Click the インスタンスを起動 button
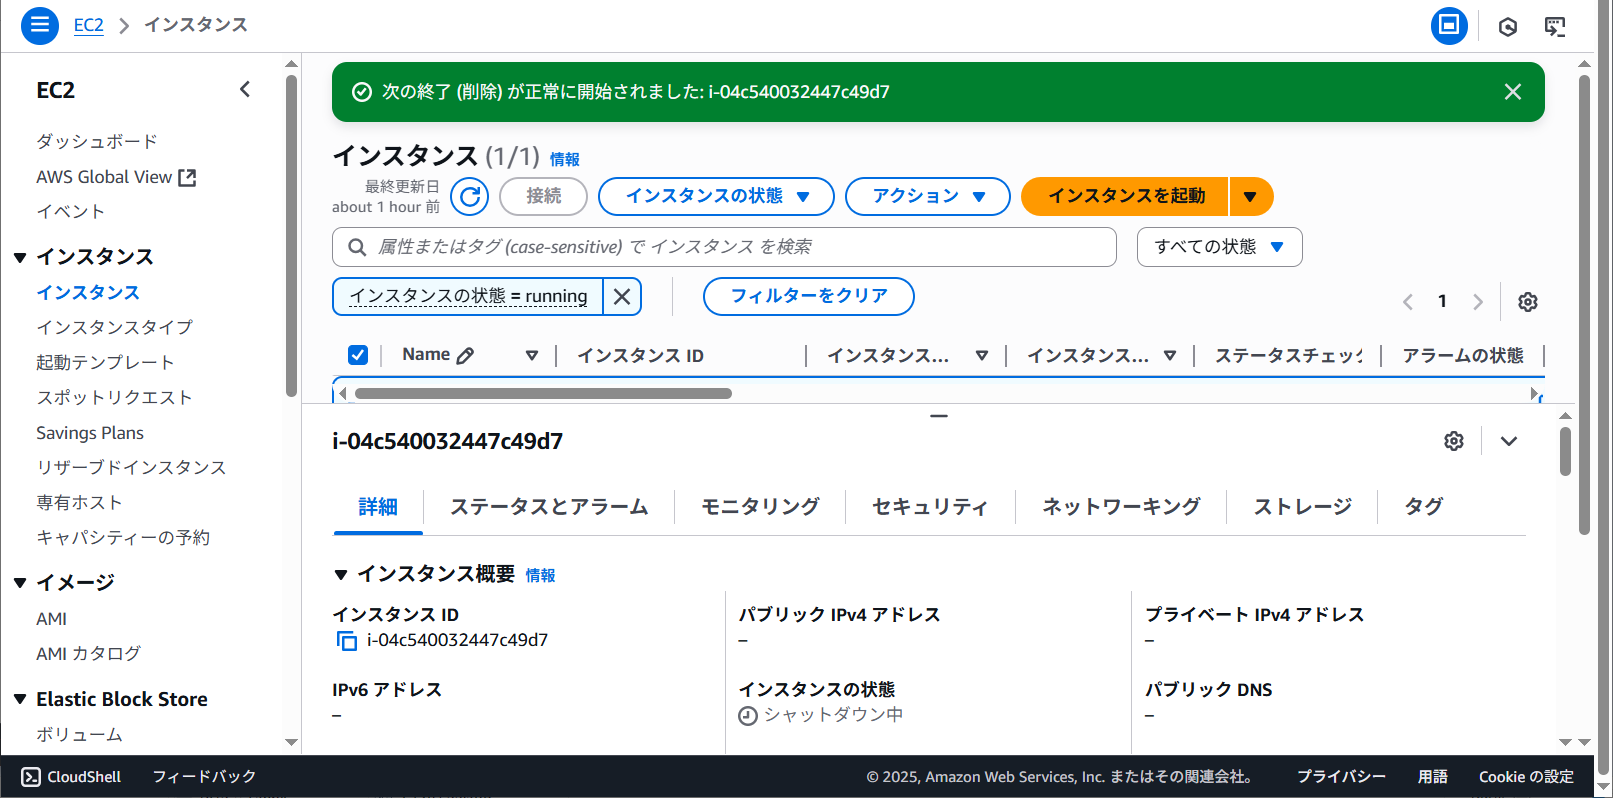 click(1125, 197)
